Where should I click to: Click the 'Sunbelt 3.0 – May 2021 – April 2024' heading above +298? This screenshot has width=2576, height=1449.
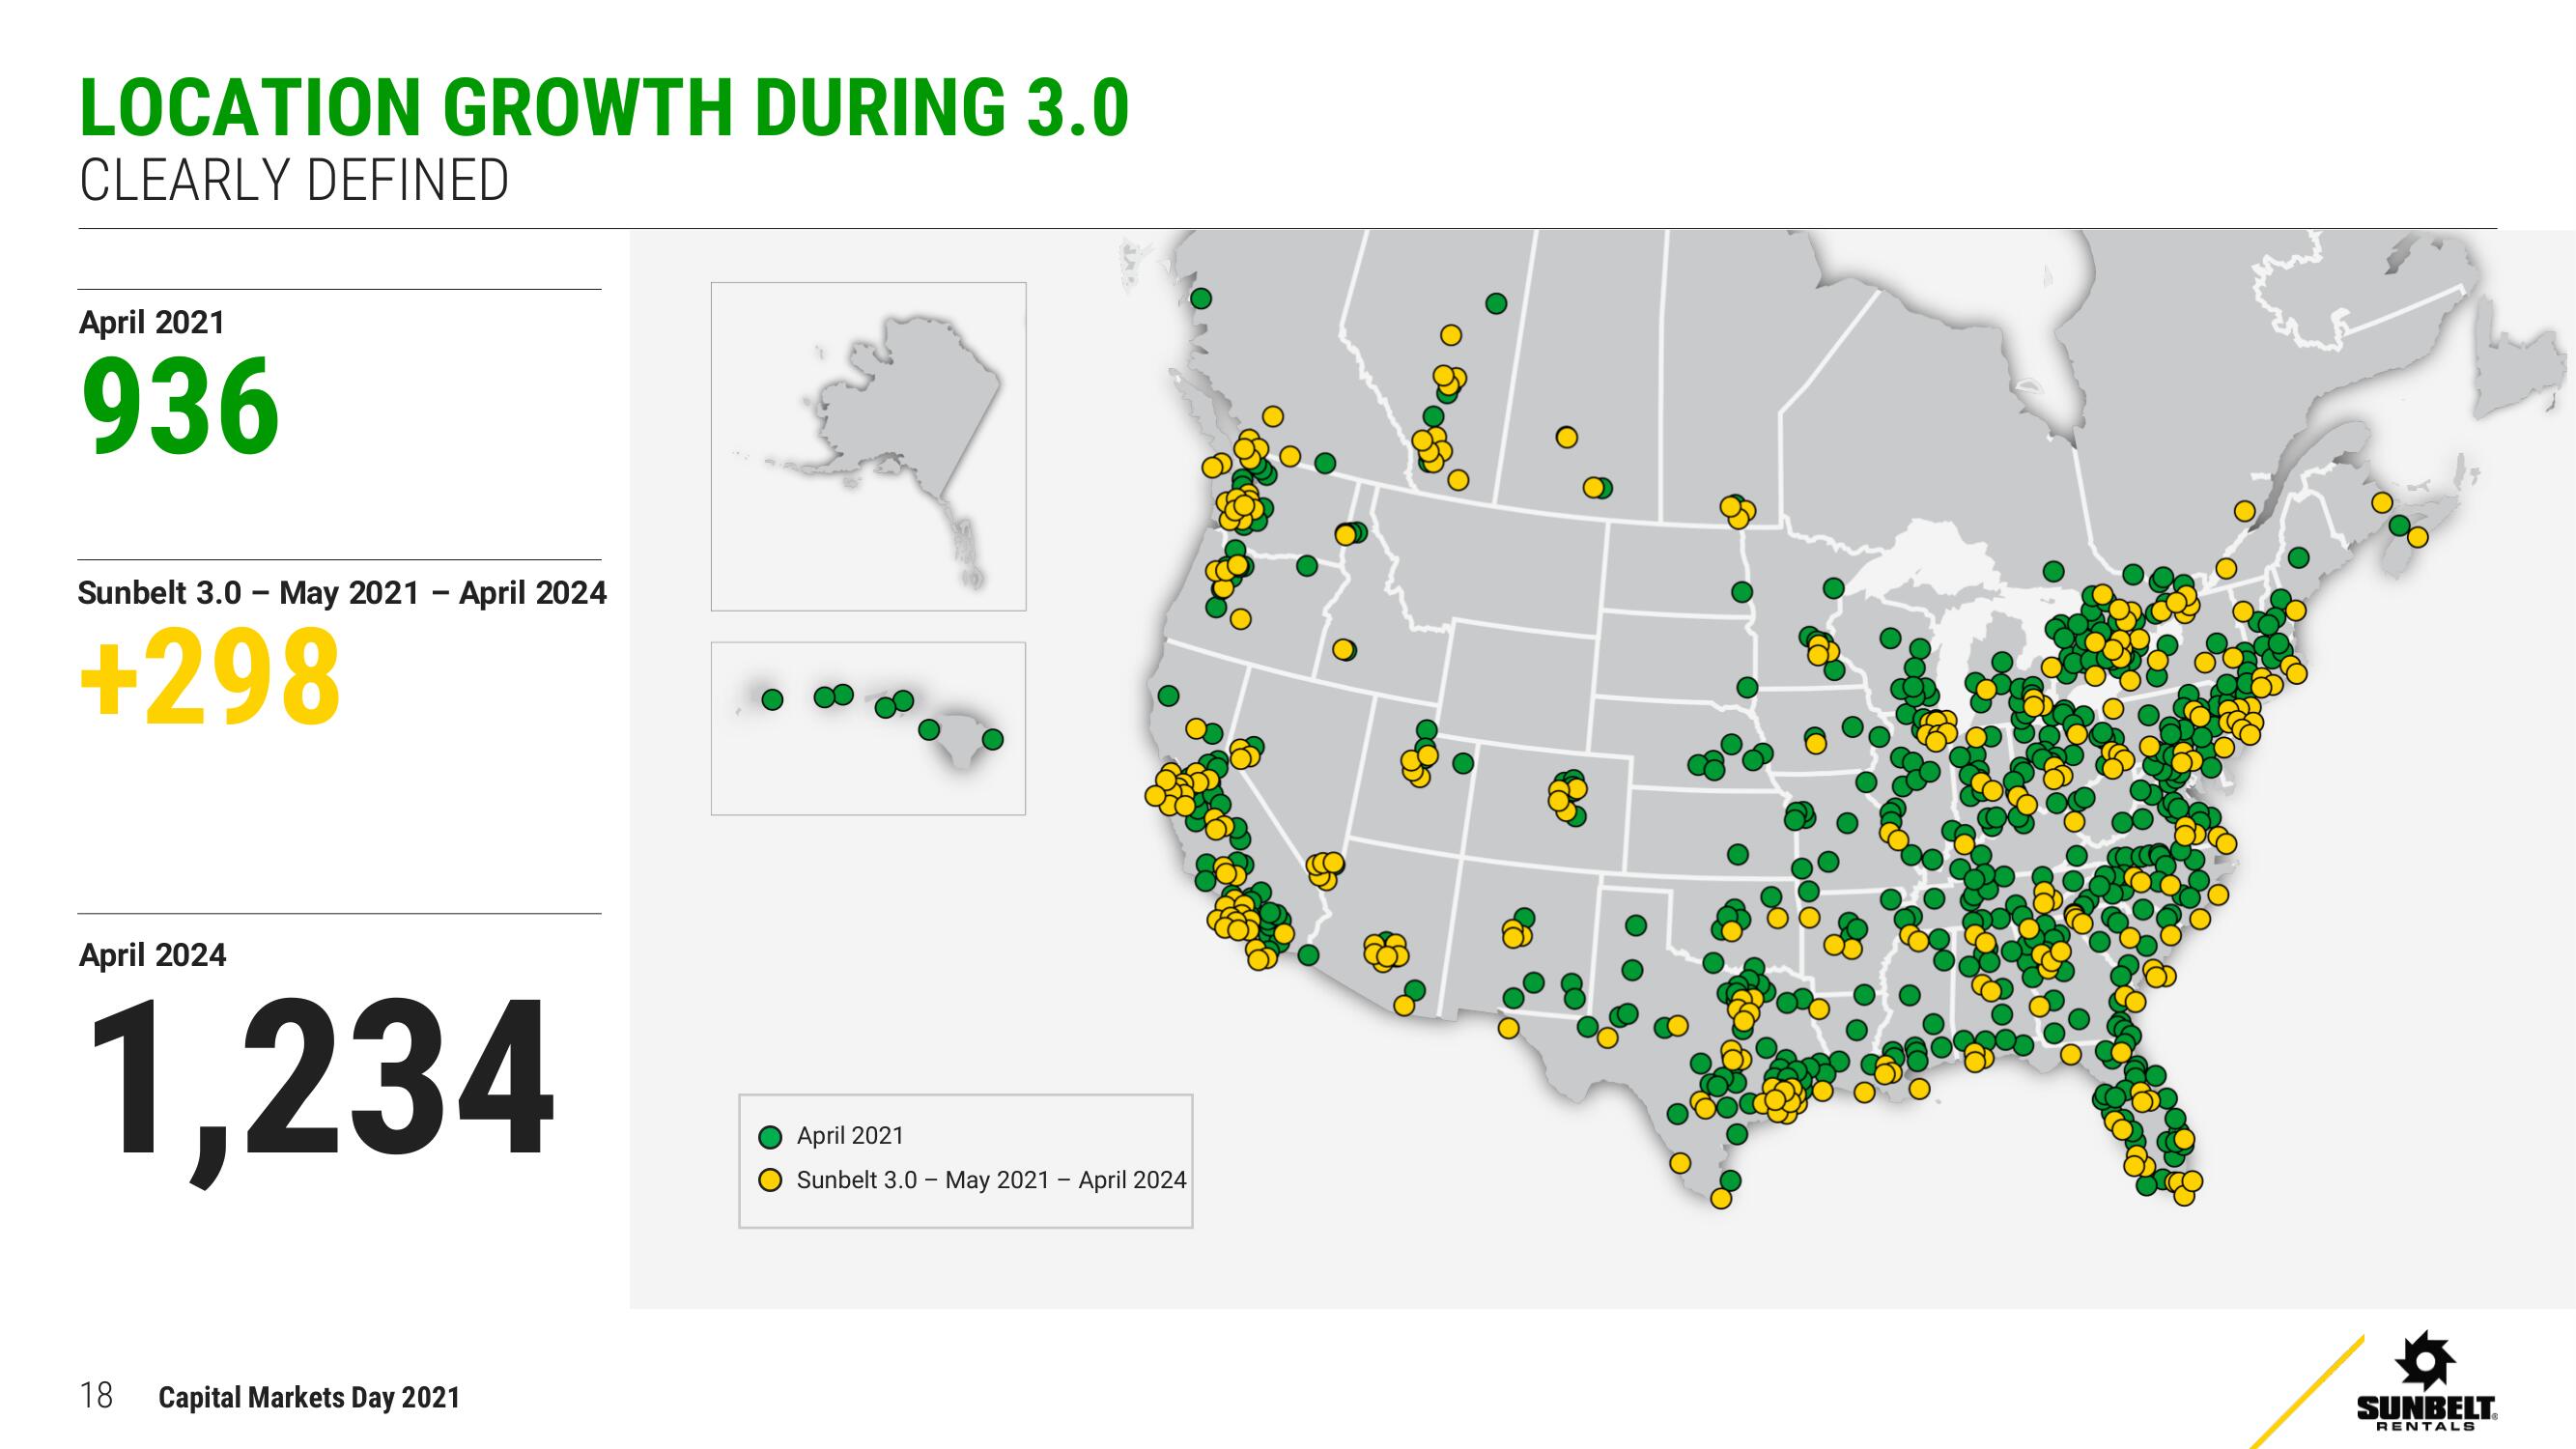click(x=342, y=593)
